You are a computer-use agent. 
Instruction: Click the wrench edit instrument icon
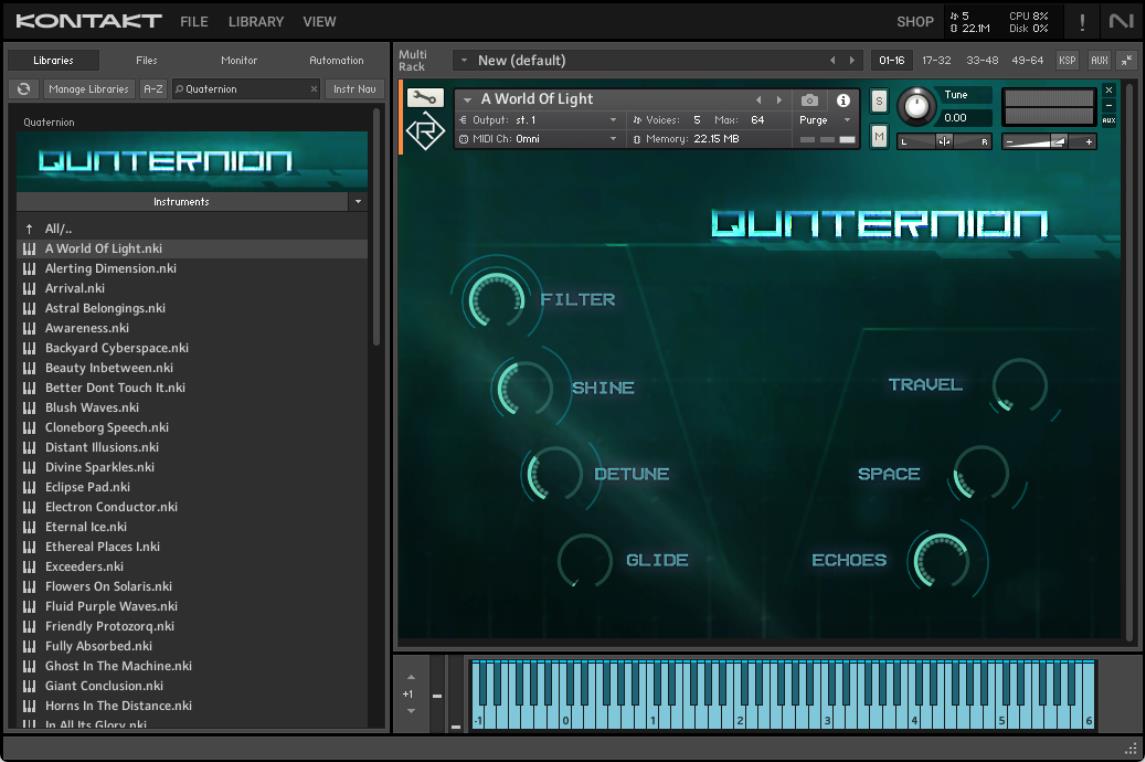pyautogui.click(x=424, y=98)
